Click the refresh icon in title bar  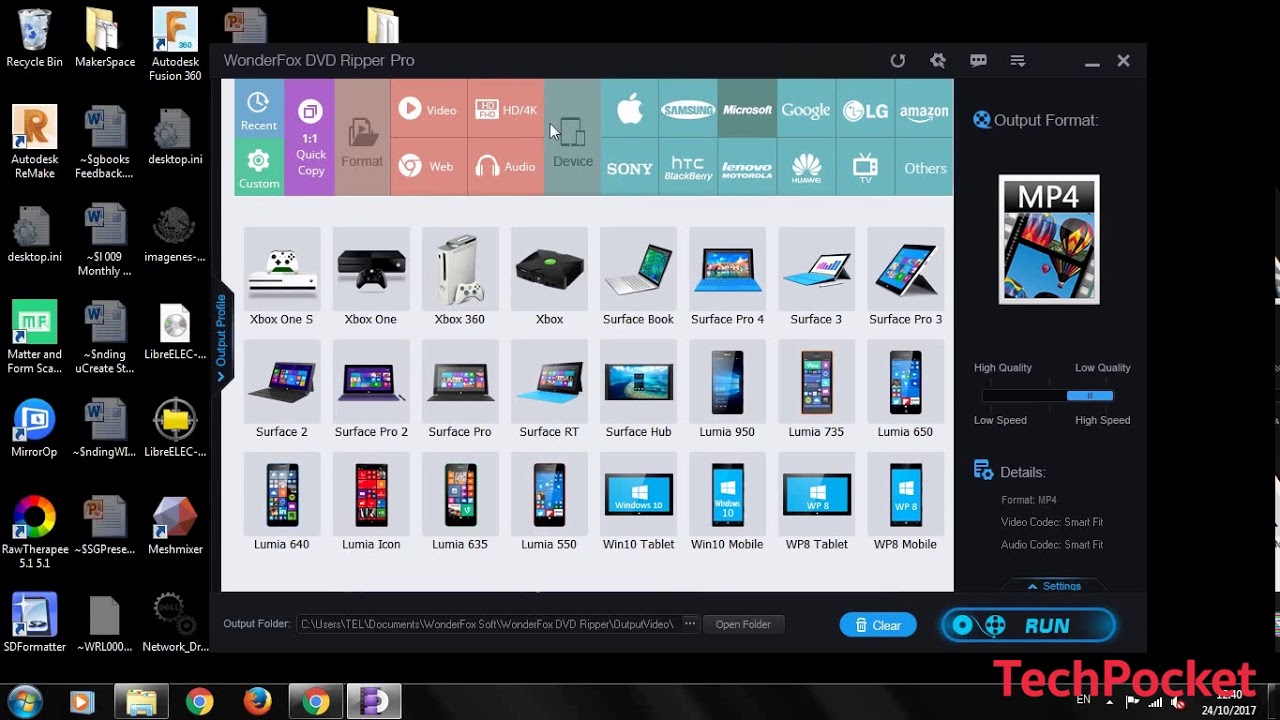click(898, 61)
